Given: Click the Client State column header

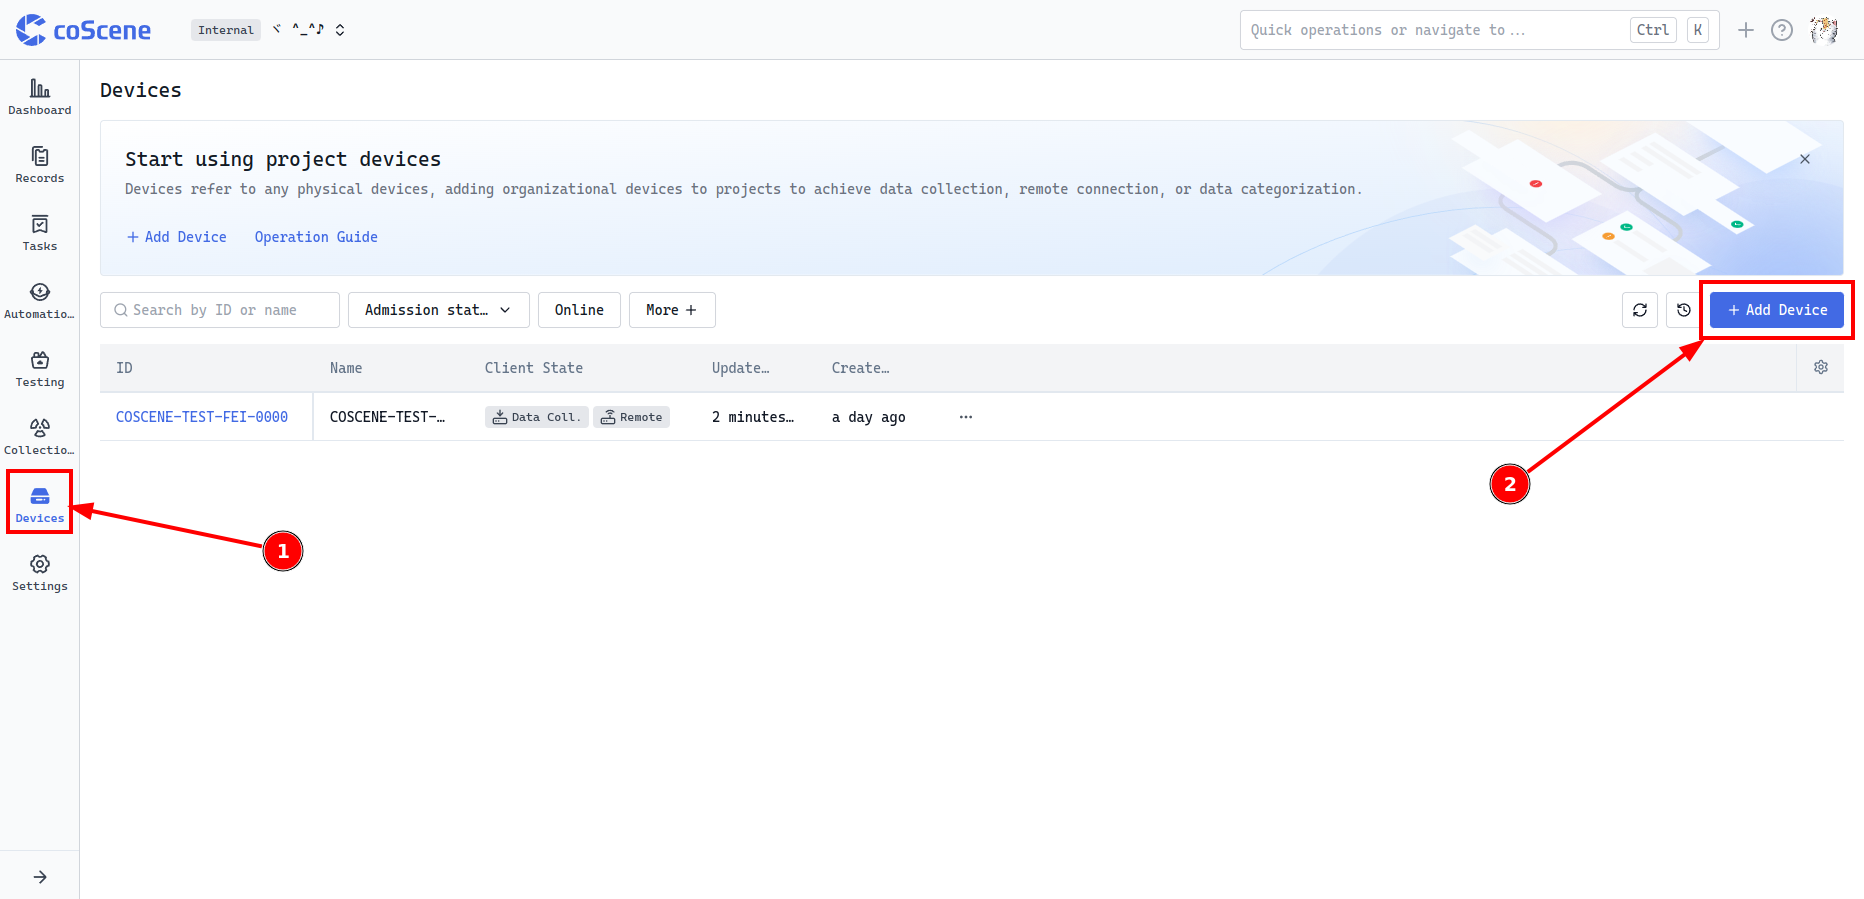Looking at the screenshot, I should pyautogui.click(x=534, y=368).
